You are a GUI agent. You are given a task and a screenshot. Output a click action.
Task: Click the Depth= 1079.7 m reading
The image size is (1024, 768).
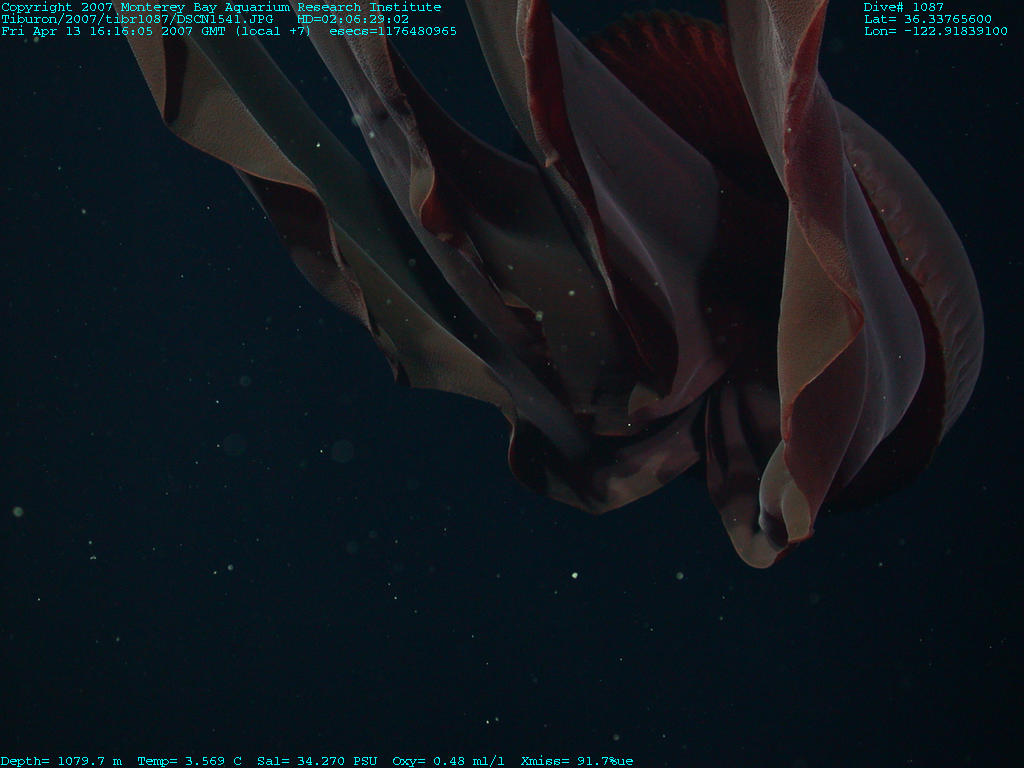tap(61, 761)
